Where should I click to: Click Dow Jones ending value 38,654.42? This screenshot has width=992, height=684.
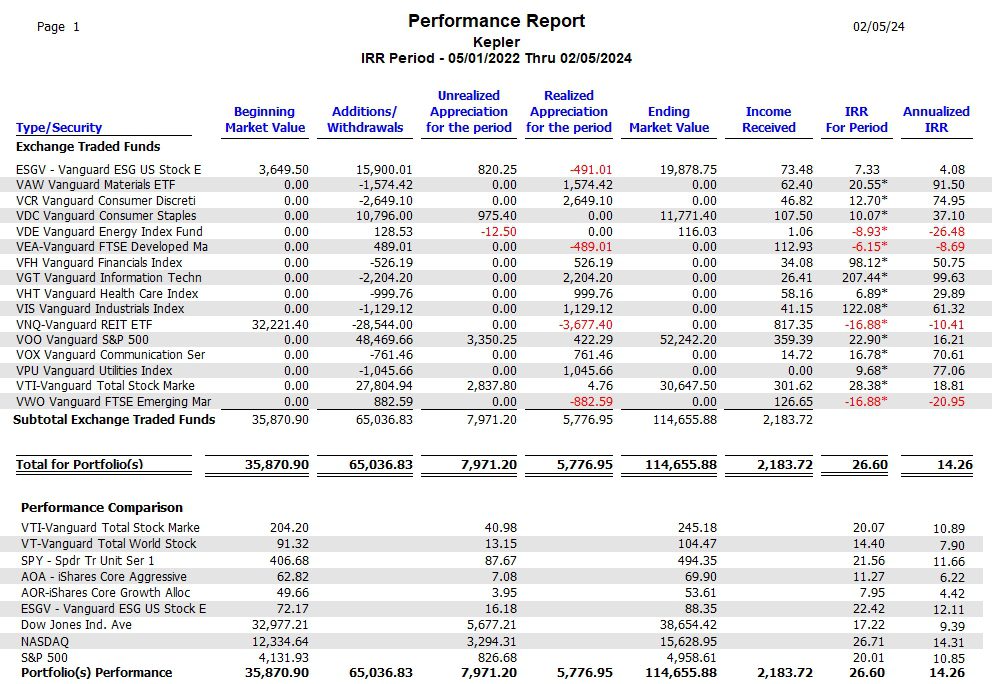(688, 625)
